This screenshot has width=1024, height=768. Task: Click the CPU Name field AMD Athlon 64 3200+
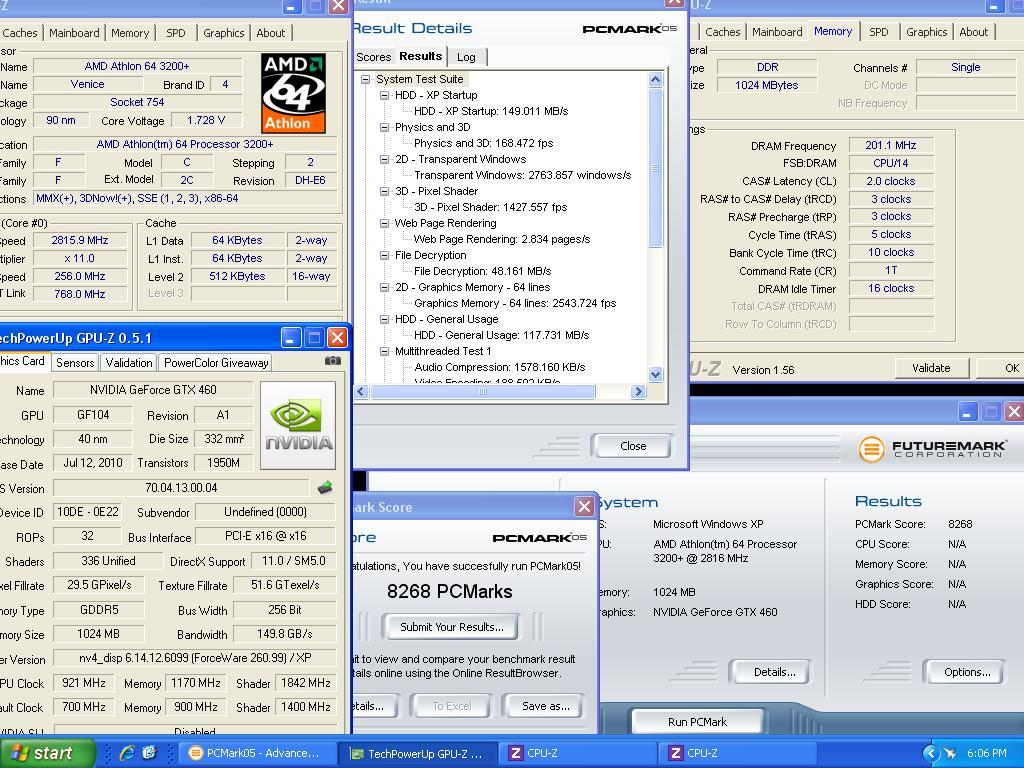pyautogui.click(x=137, y=66)
